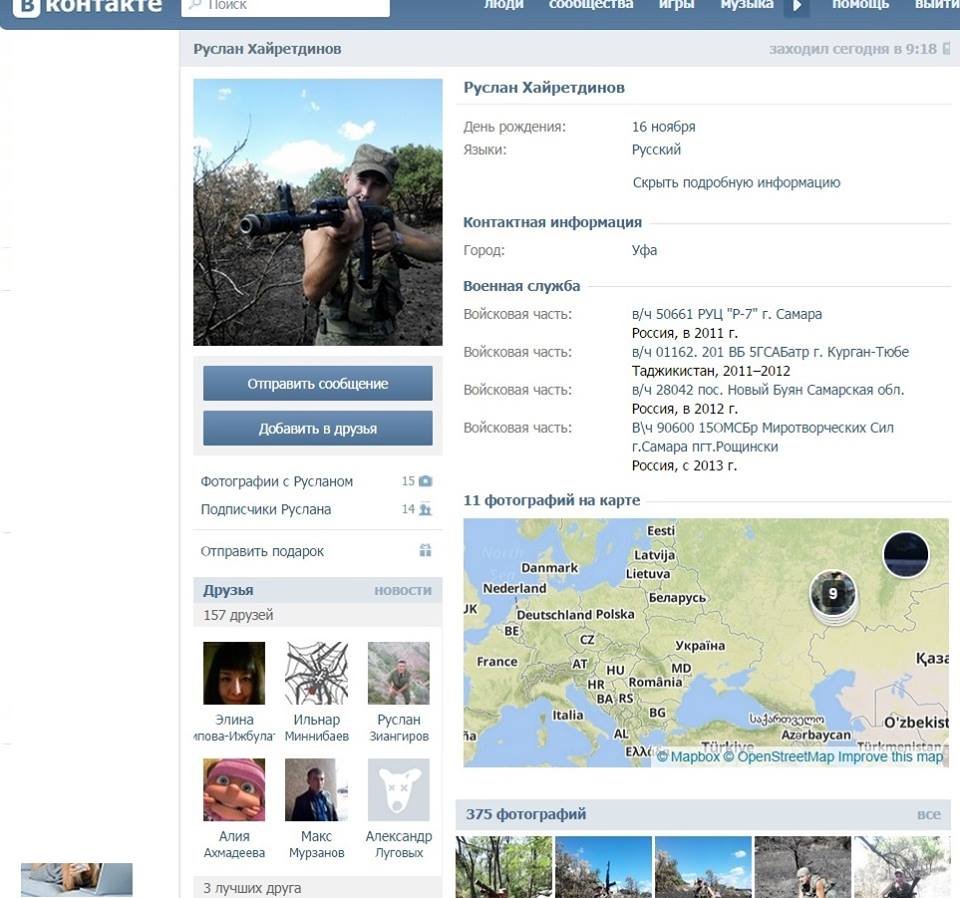Image resolution: width=960 pixels, height=898 pixels.
Task: Click все link in photos section
Action: click(x=928, y=814)
